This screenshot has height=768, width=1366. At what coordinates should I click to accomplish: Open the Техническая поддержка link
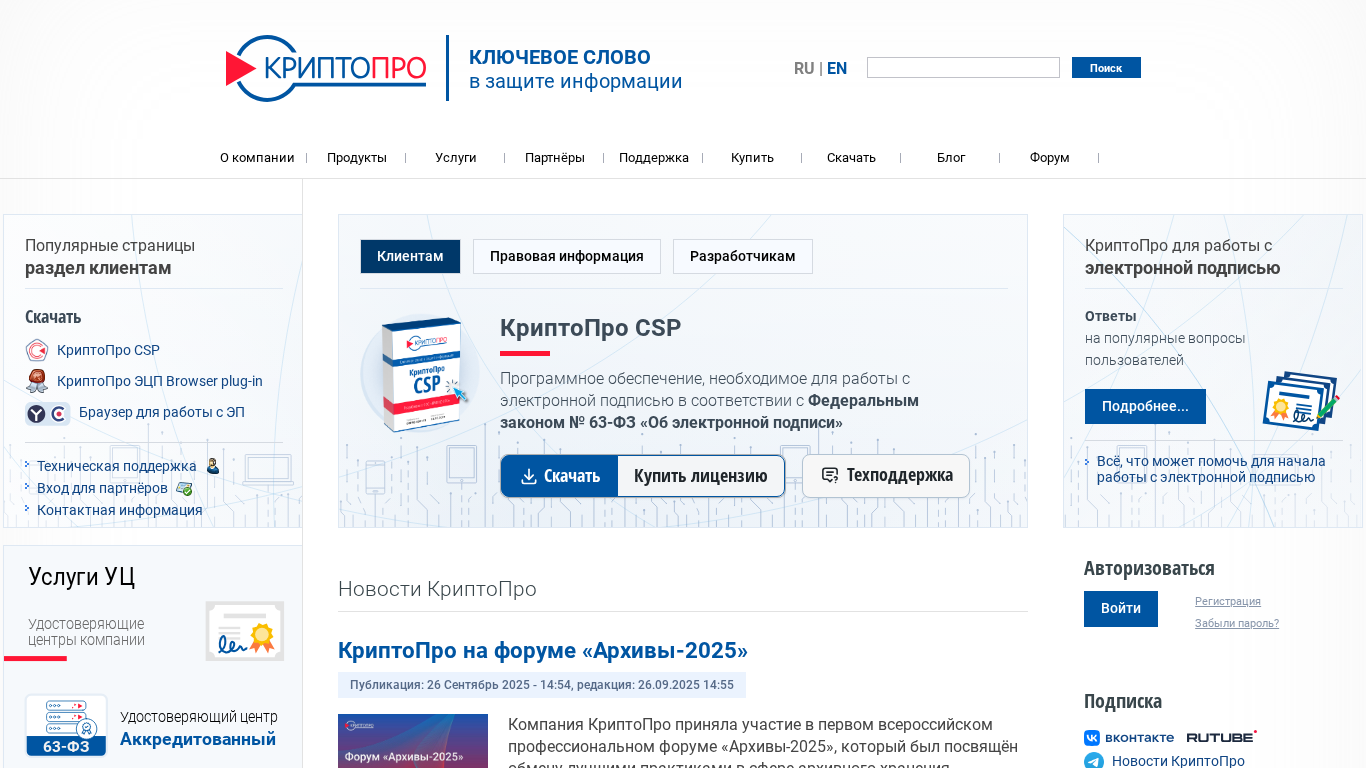117,466
